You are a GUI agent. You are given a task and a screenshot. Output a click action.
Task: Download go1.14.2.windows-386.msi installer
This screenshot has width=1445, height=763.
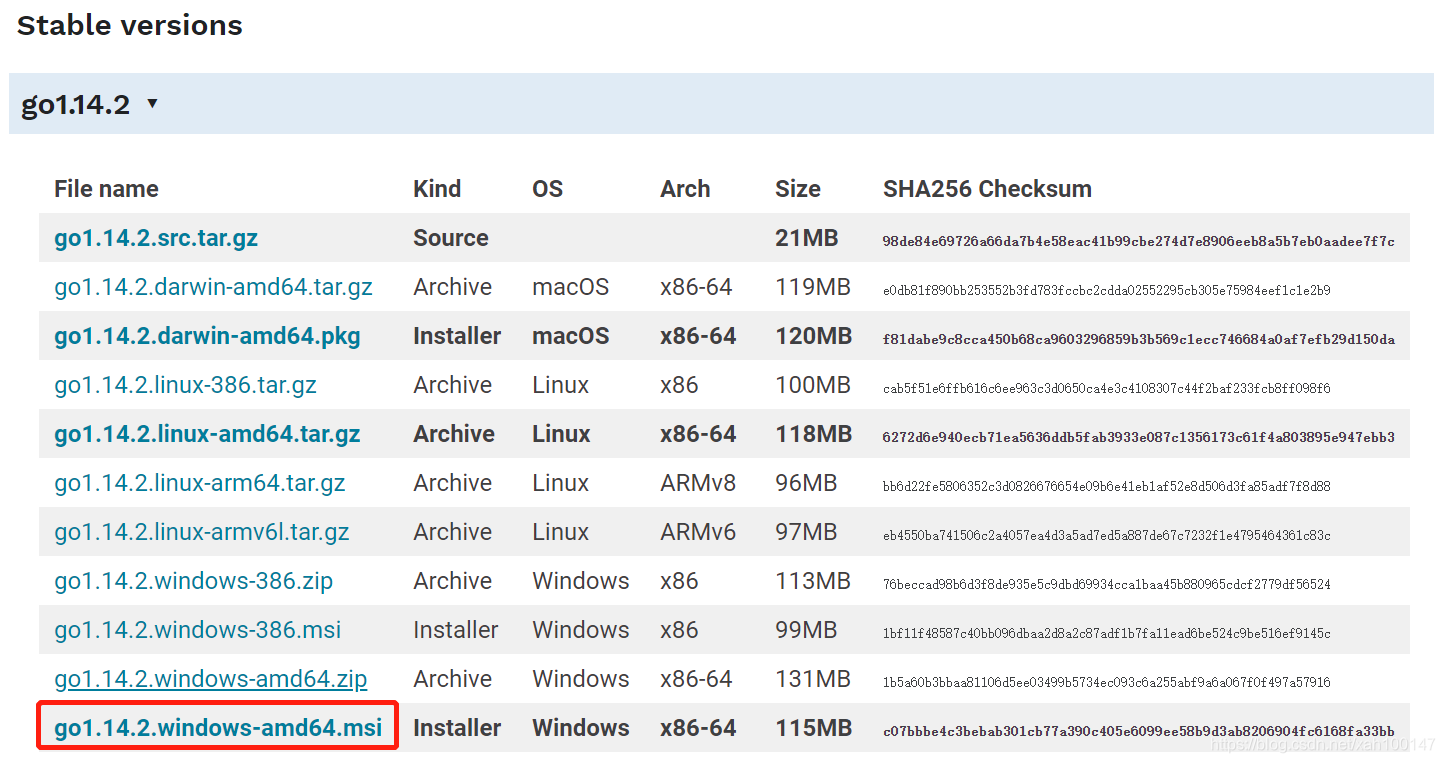pyautogui.click(x=198, y=630)
